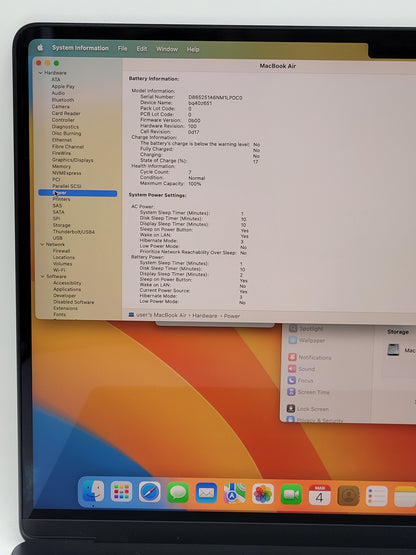The height and width of the screenshot is (555, 416).
Task: Select Applications under Software
Action: [x=67, y=289]
